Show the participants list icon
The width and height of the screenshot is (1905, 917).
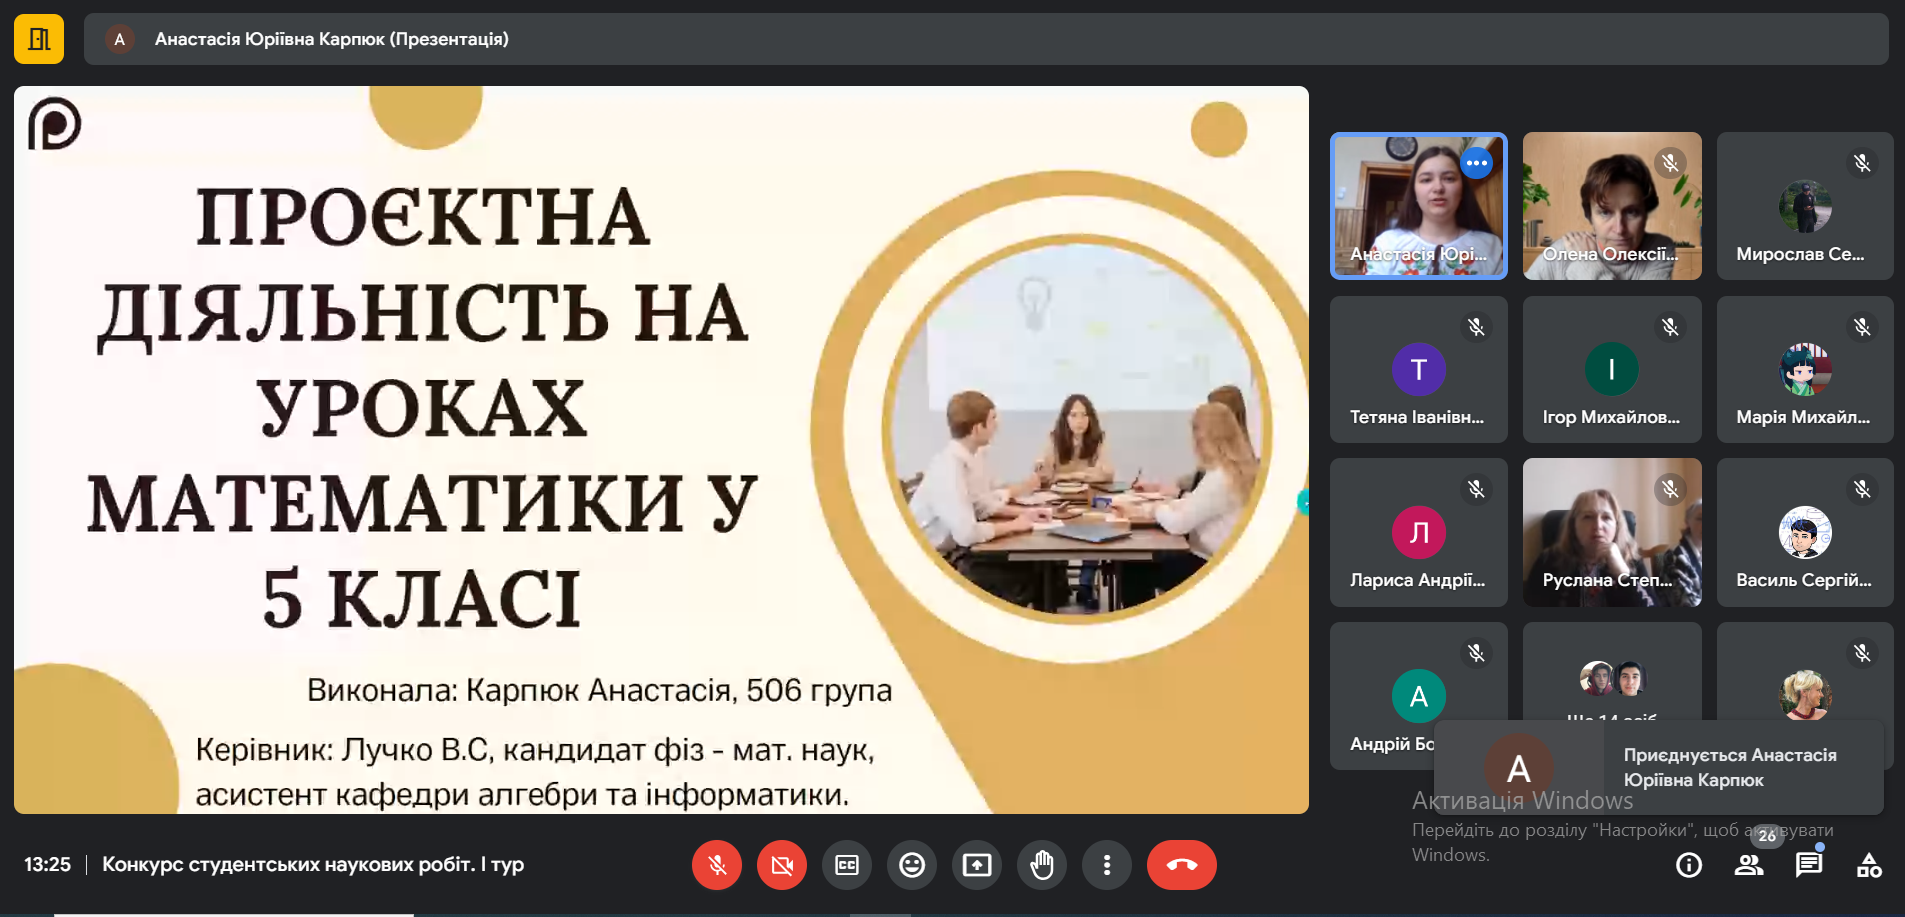coord(1749,865)
